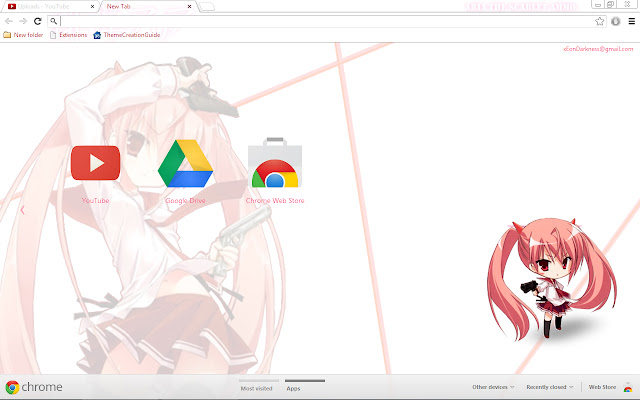The width and height of the screenshot is (640, 400).
Task: Expand the Other devices dropdown
Action: coord(493,387)
